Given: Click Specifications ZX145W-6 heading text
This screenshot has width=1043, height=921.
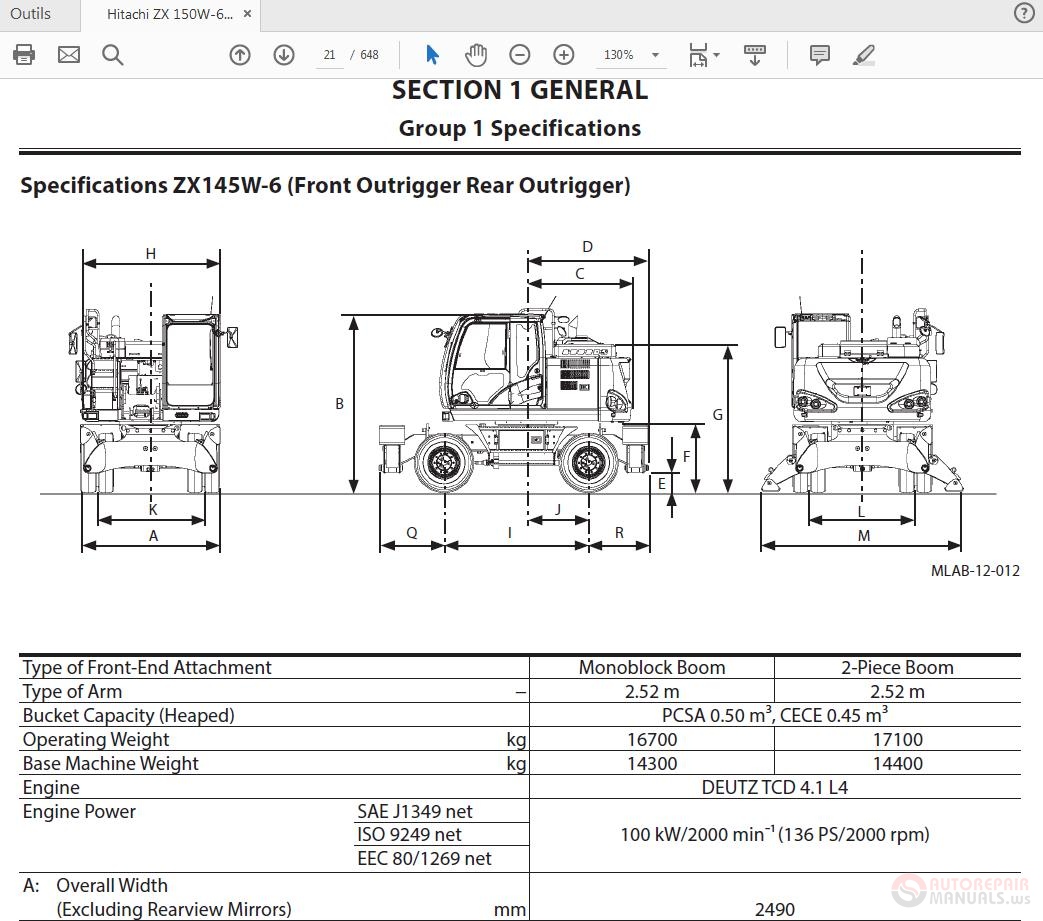Looking at the screenshot, I should 325,186.
